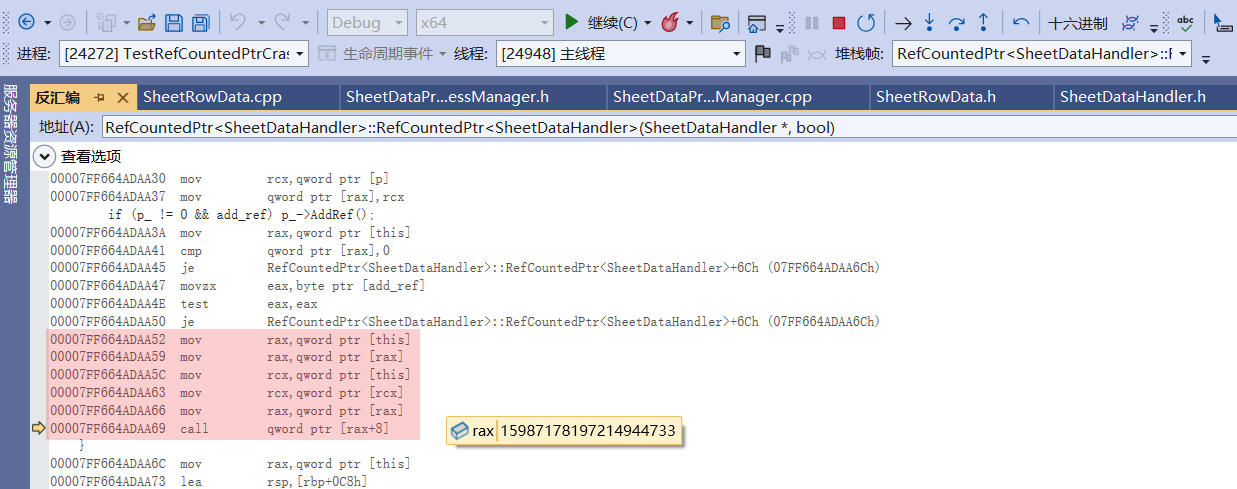
Task: Click the rax datatip variable icon
Action: pos(460,431)
